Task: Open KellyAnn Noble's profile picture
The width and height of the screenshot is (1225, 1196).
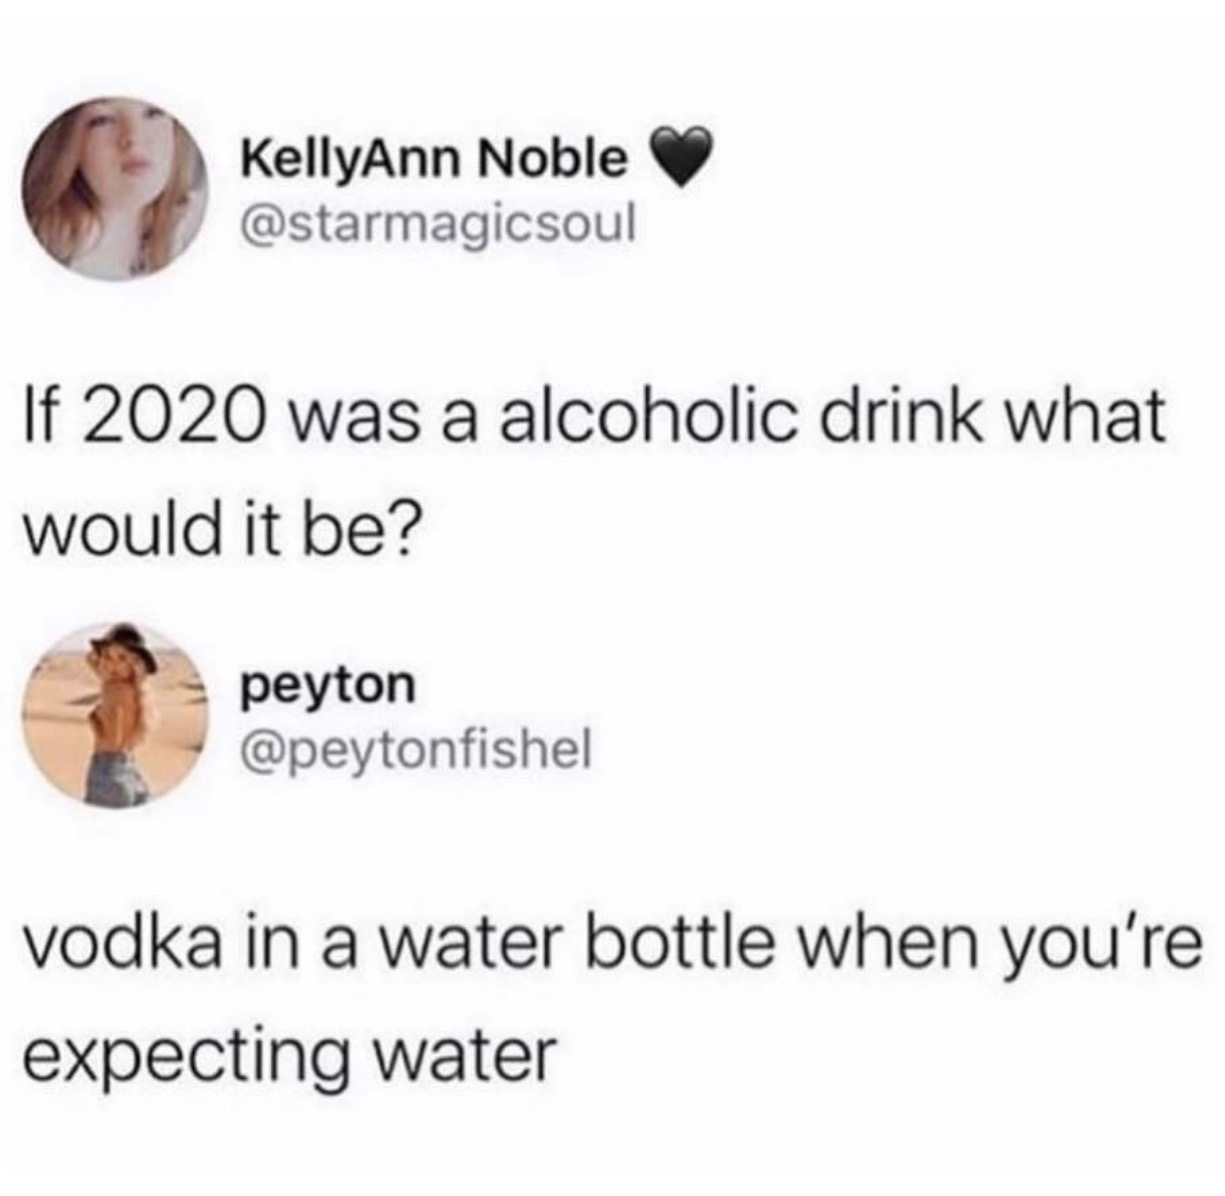Action: 116,188
